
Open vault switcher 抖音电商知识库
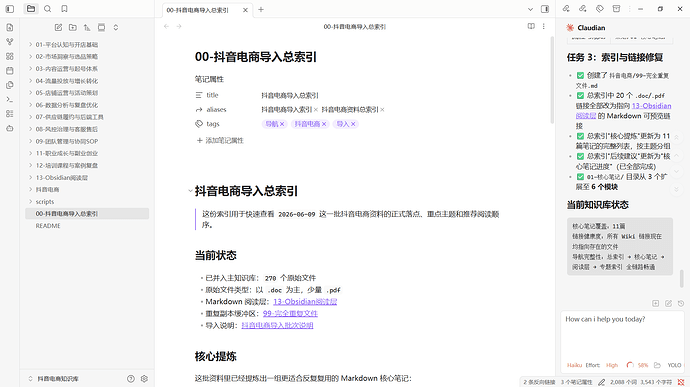[x=53, y=379]
